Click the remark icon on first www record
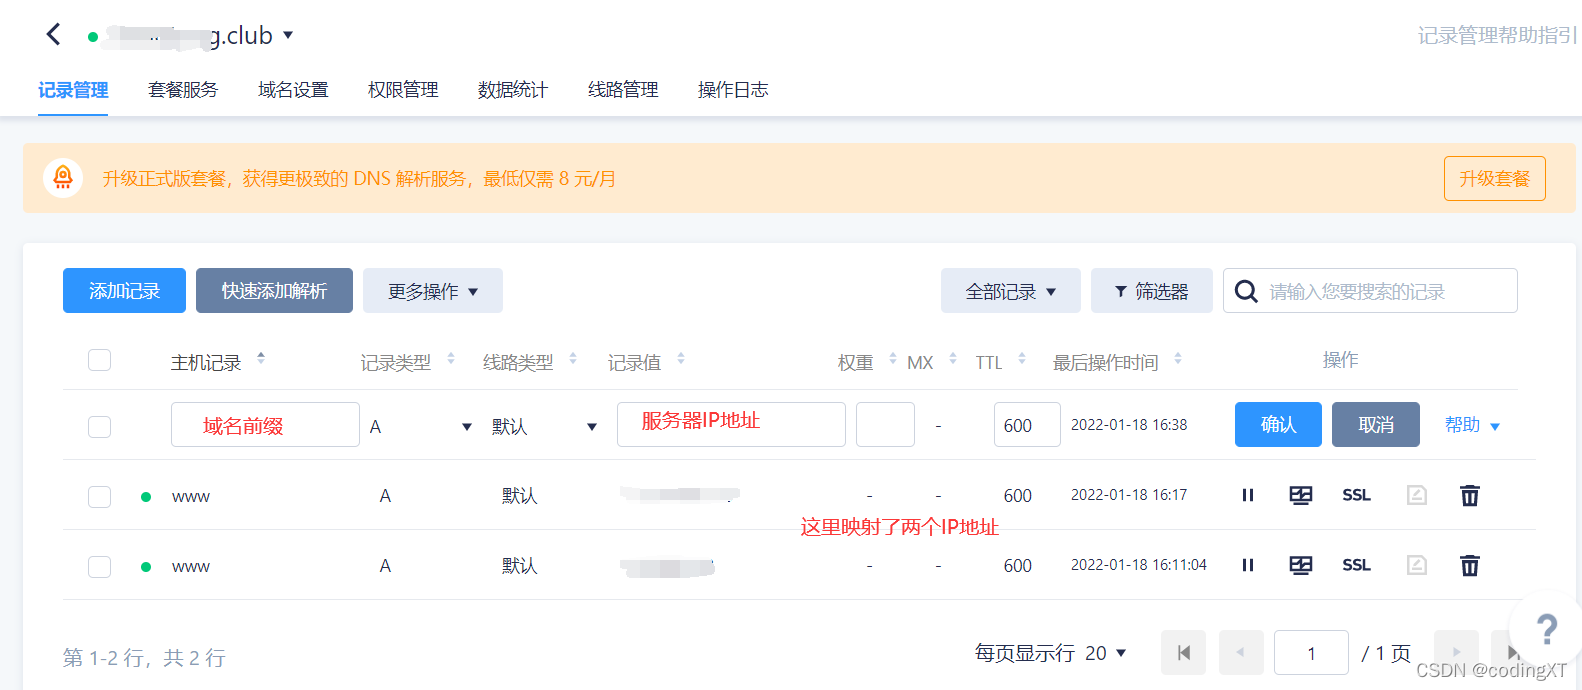 [x=1416, y=495]
